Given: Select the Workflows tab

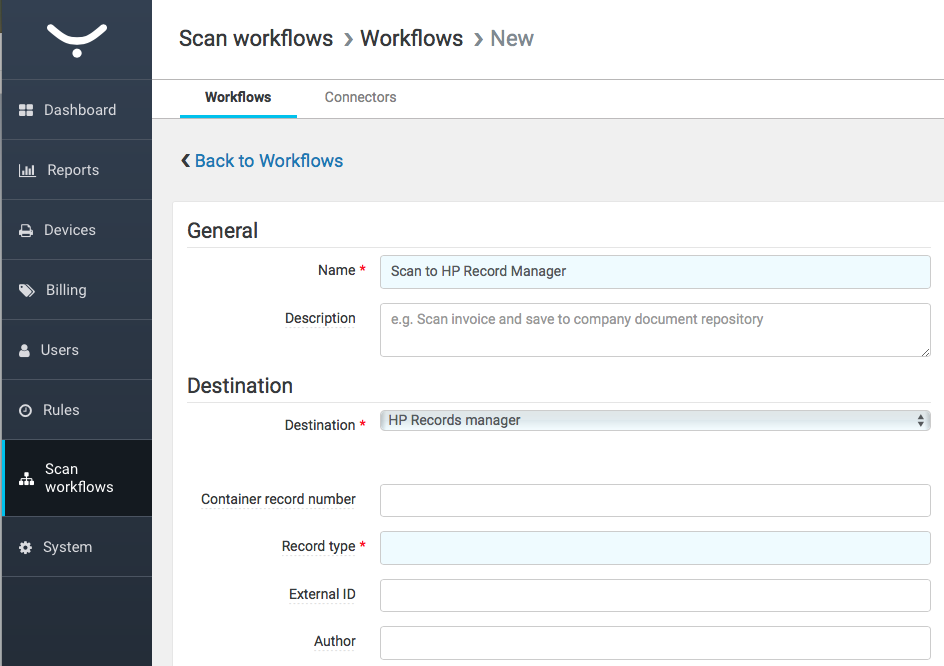Looking at the screenshot, I should (238, 97).
